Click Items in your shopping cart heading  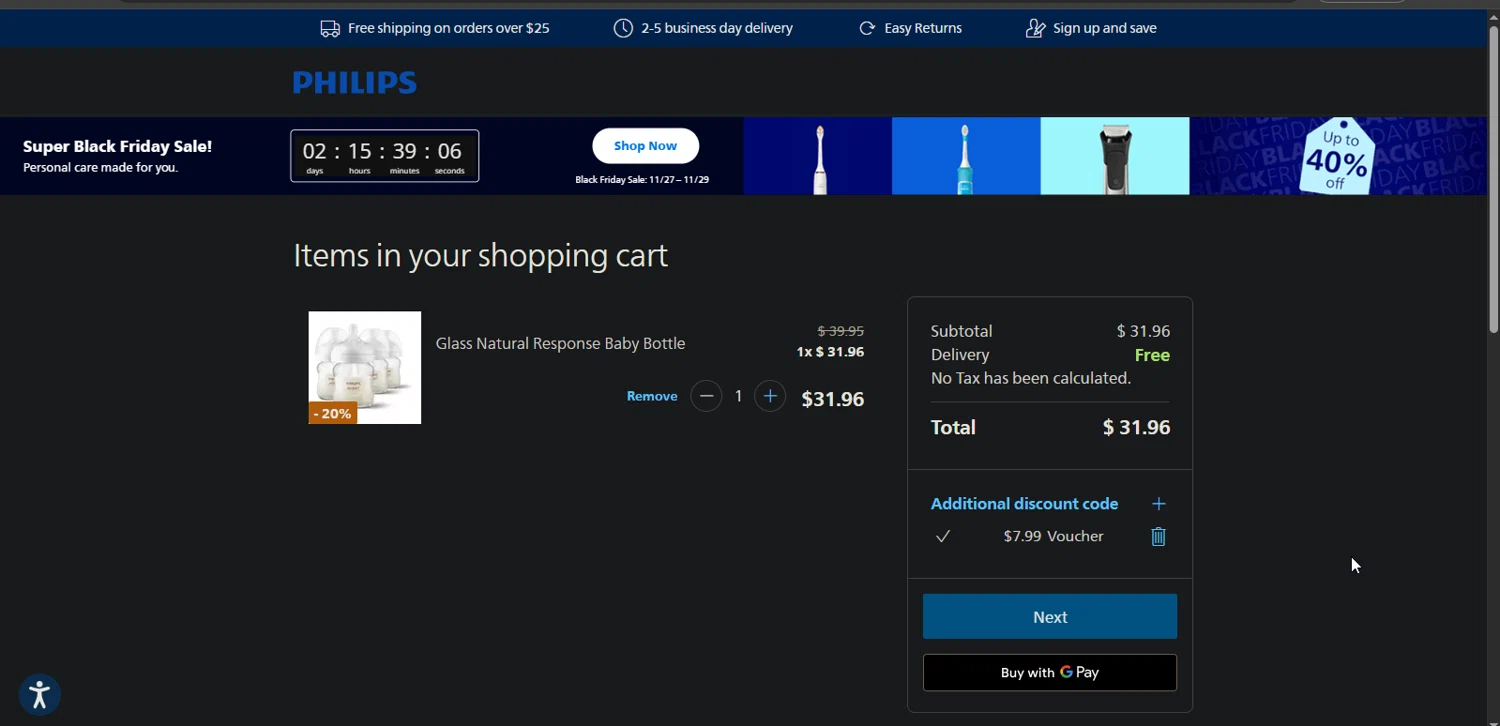coord(480,256)
